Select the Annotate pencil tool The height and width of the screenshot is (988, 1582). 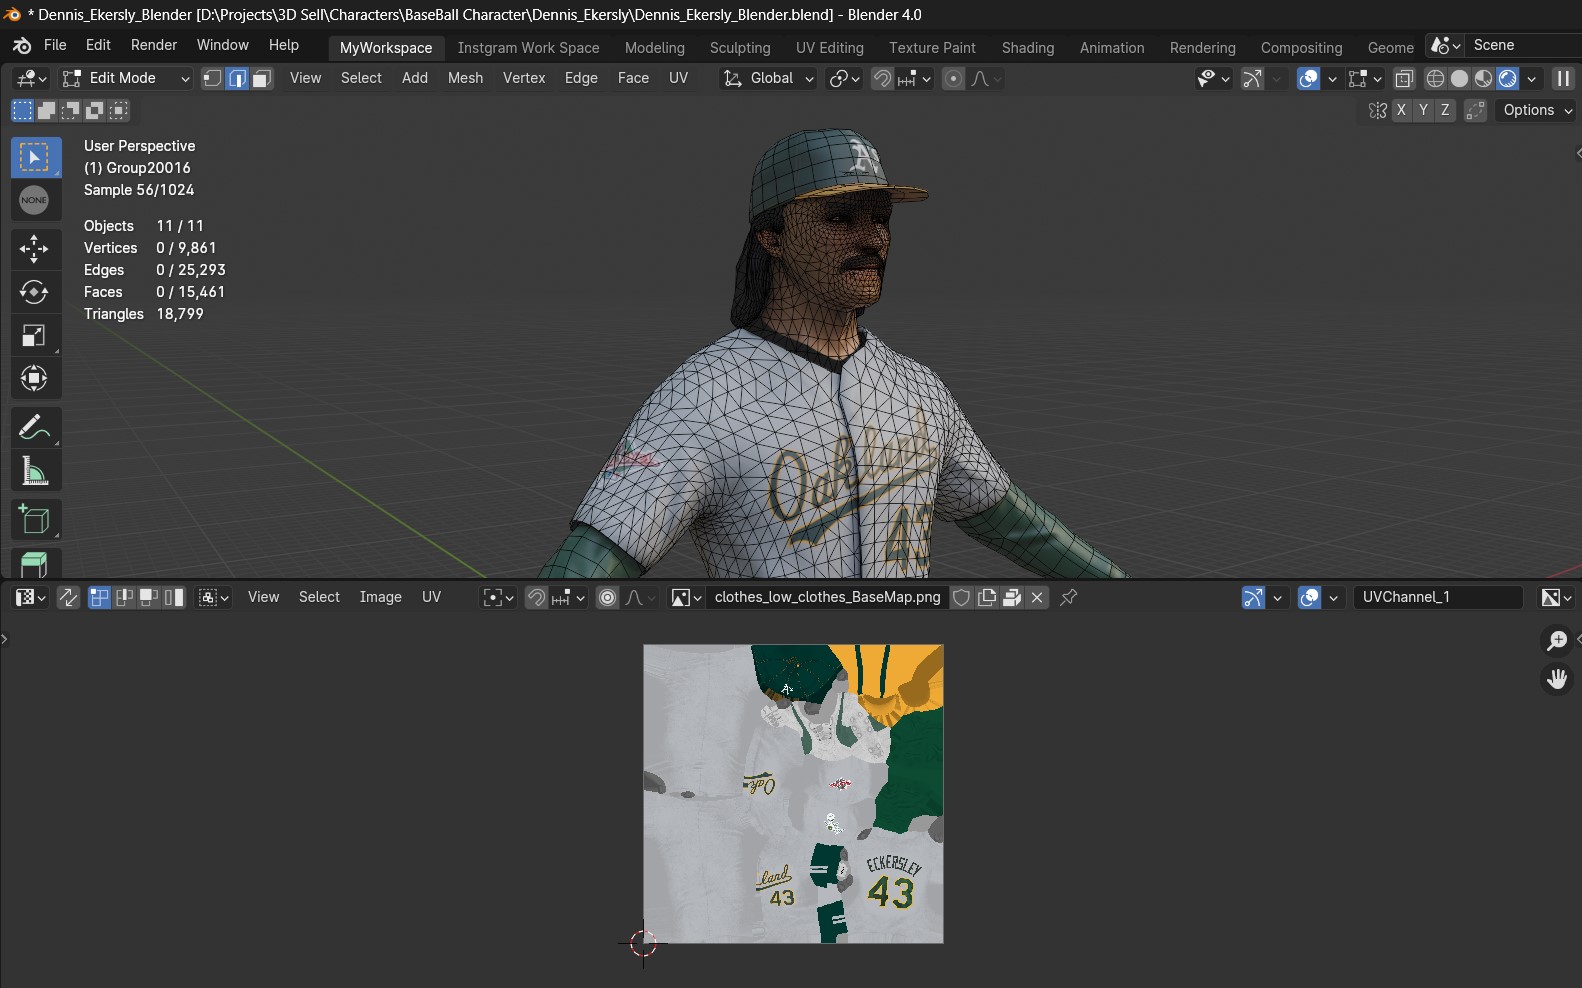click(35, 428)
